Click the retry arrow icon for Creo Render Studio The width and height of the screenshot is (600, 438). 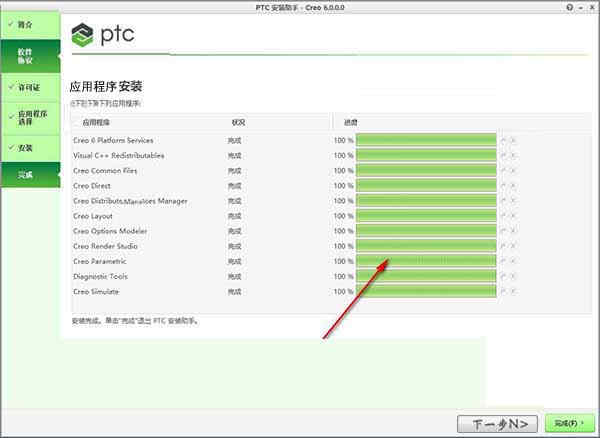click(x=504, y=246)
